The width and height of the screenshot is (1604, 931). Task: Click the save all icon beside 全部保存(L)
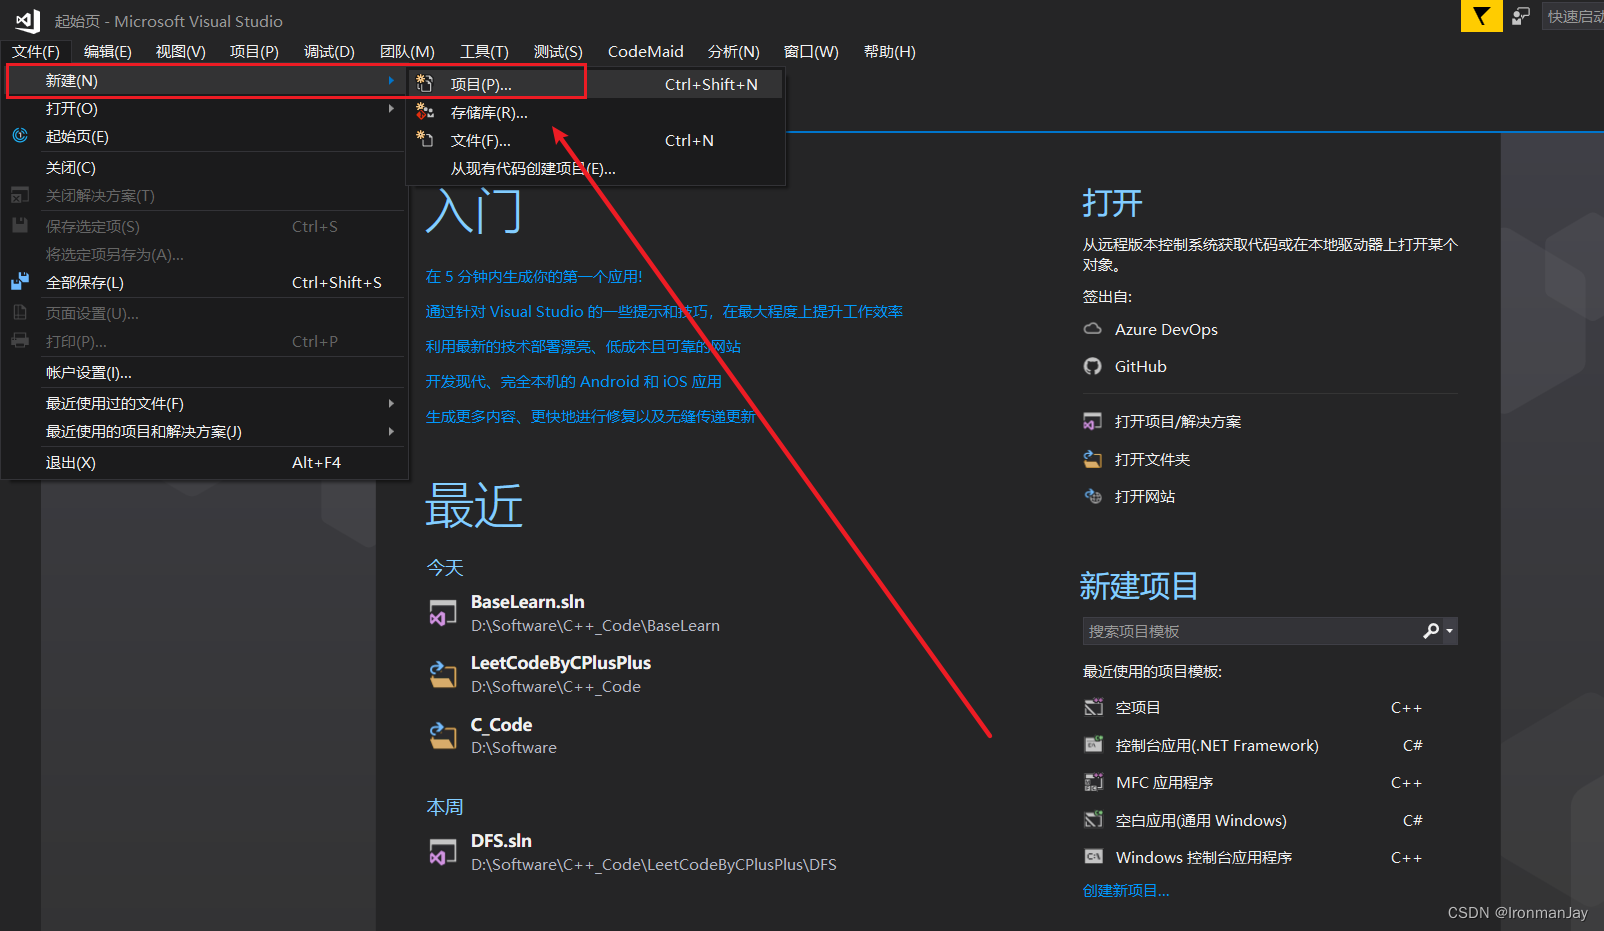pyautogui.click(x=20, y=282)
